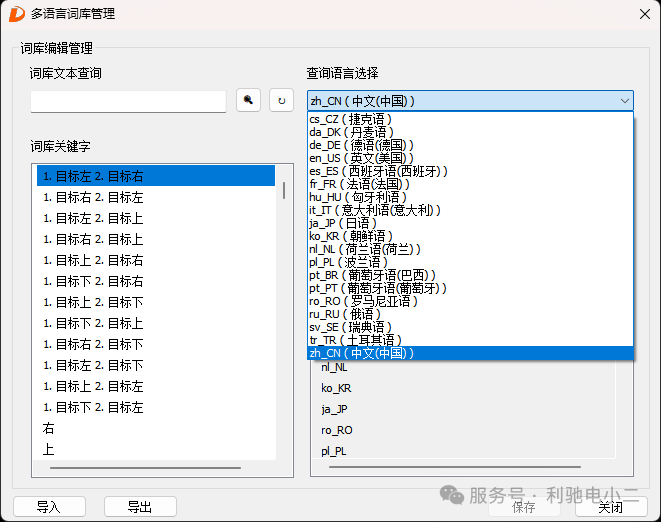Choose pt_BR (葡萄牙语(巴西)) option

tap(470, 275)
